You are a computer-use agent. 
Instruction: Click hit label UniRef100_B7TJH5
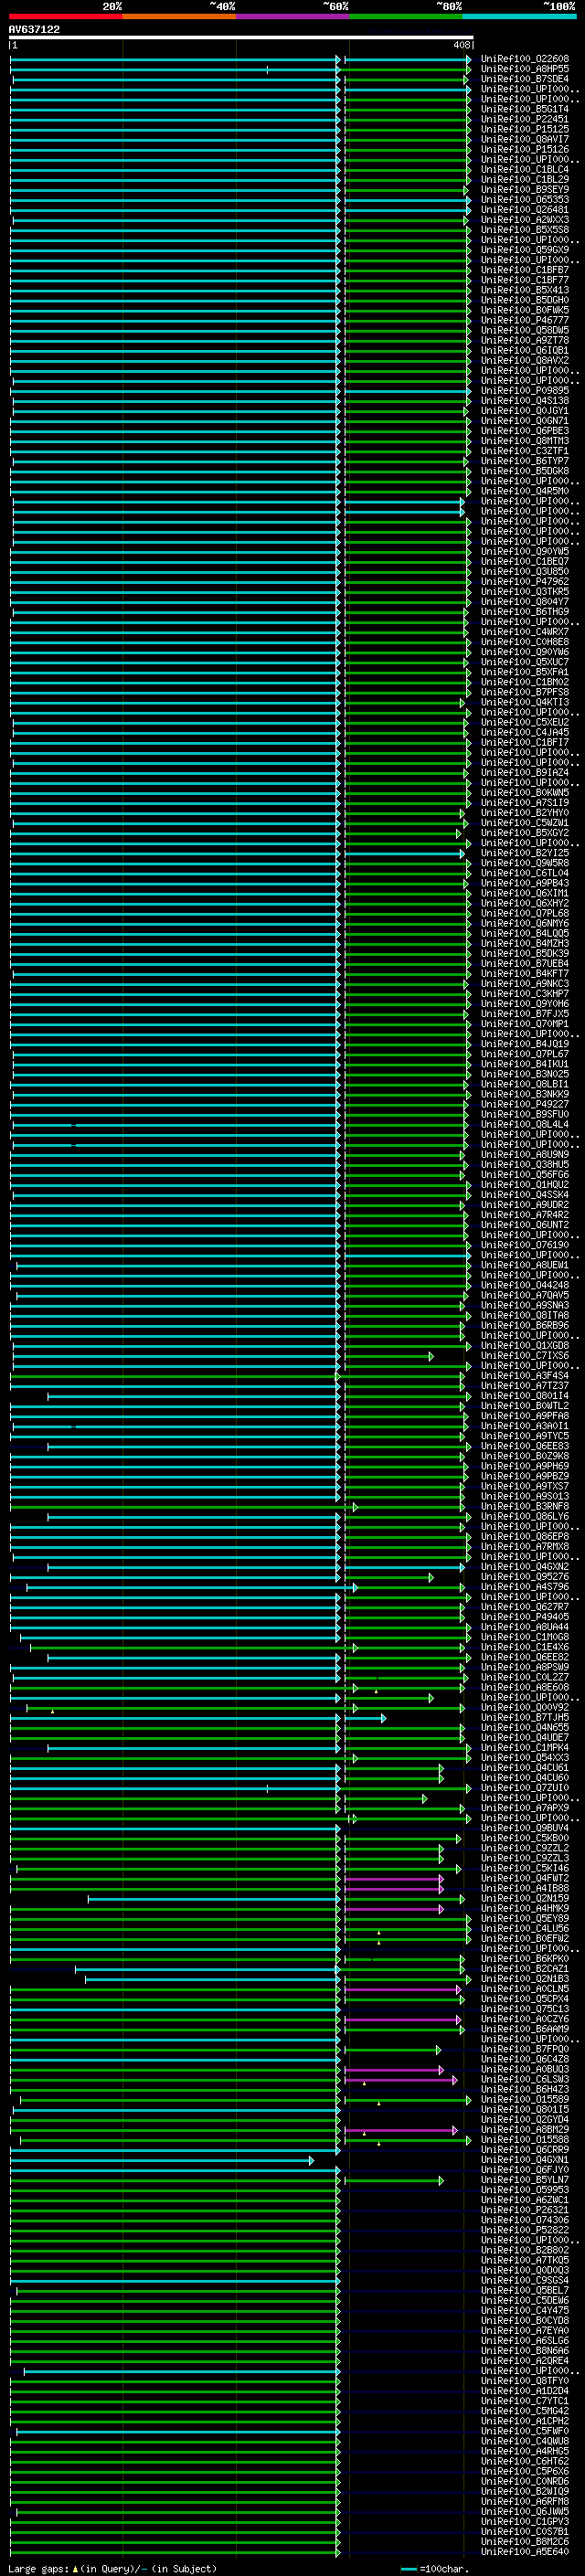point(525,1718)
